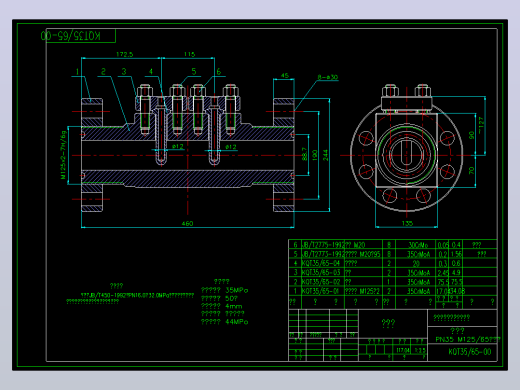Select the 460 overall length dimension
This screenshot has width=520, height=390.
point(187,223)
